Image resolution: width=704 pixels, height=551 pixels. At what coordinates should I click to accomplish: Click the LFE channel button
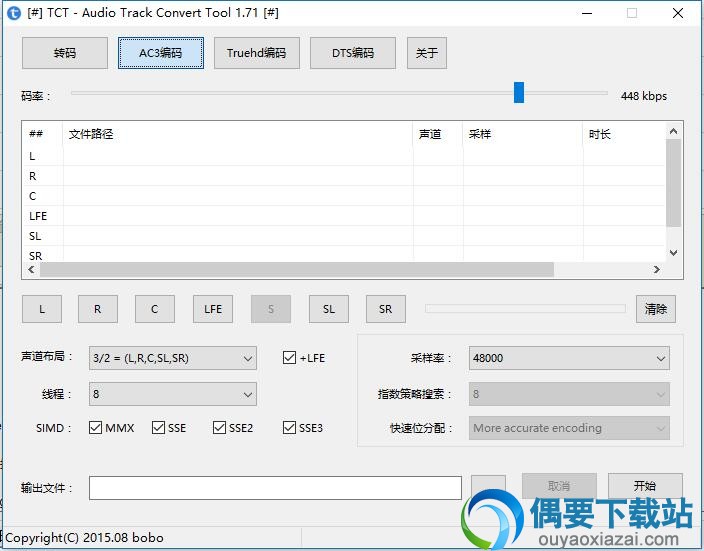[213, 309]
